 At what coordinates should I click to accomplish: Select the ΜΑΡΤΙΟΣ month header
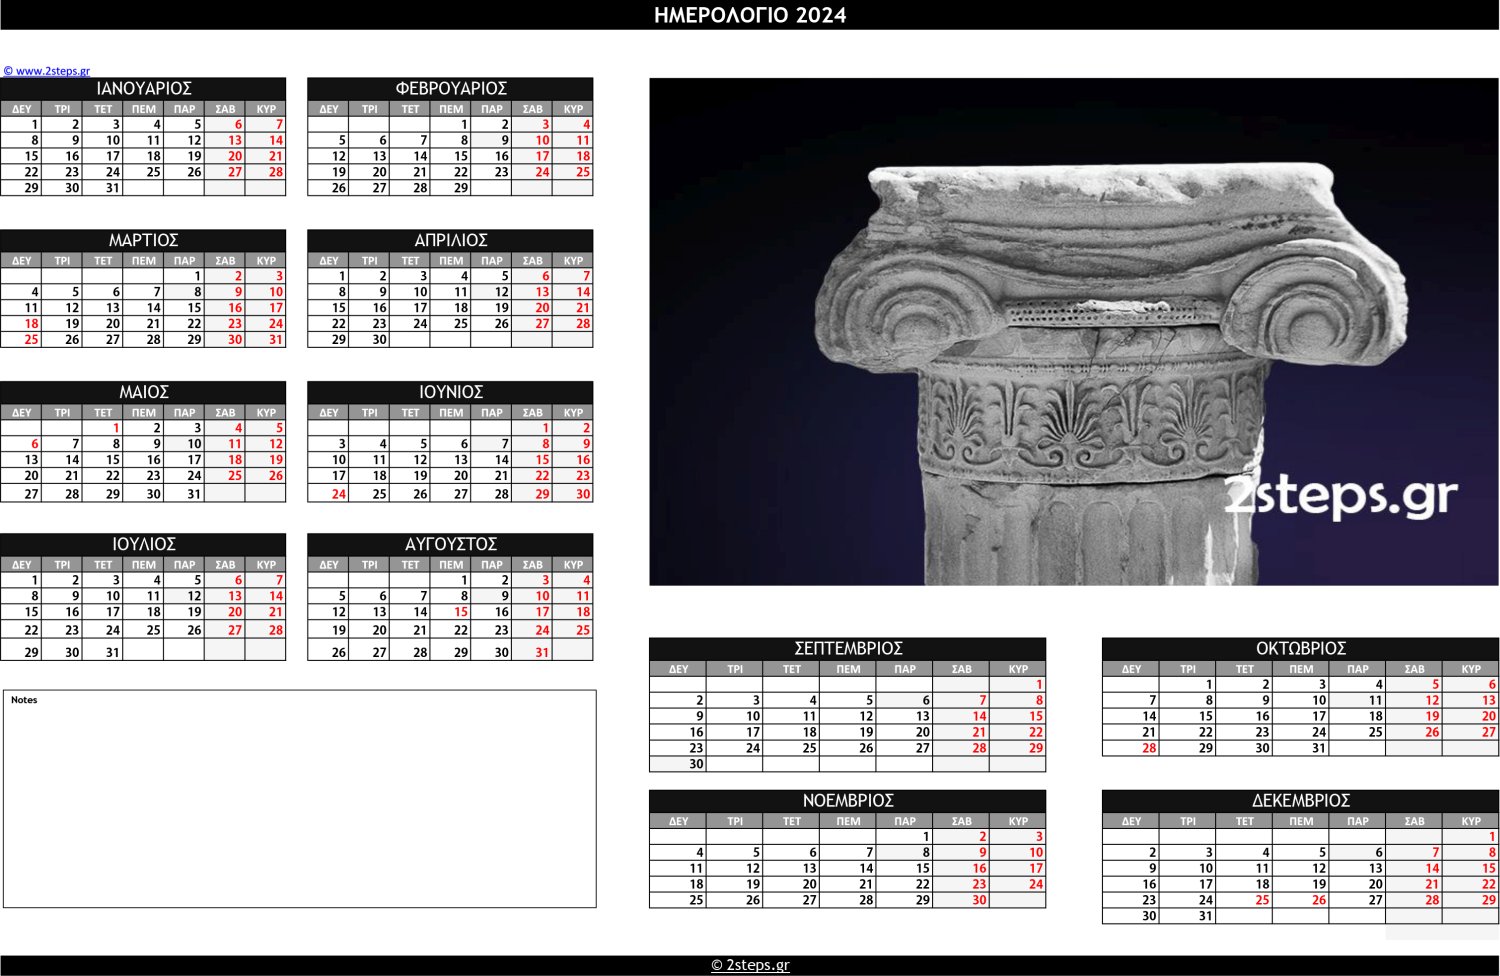pos(143,241)
